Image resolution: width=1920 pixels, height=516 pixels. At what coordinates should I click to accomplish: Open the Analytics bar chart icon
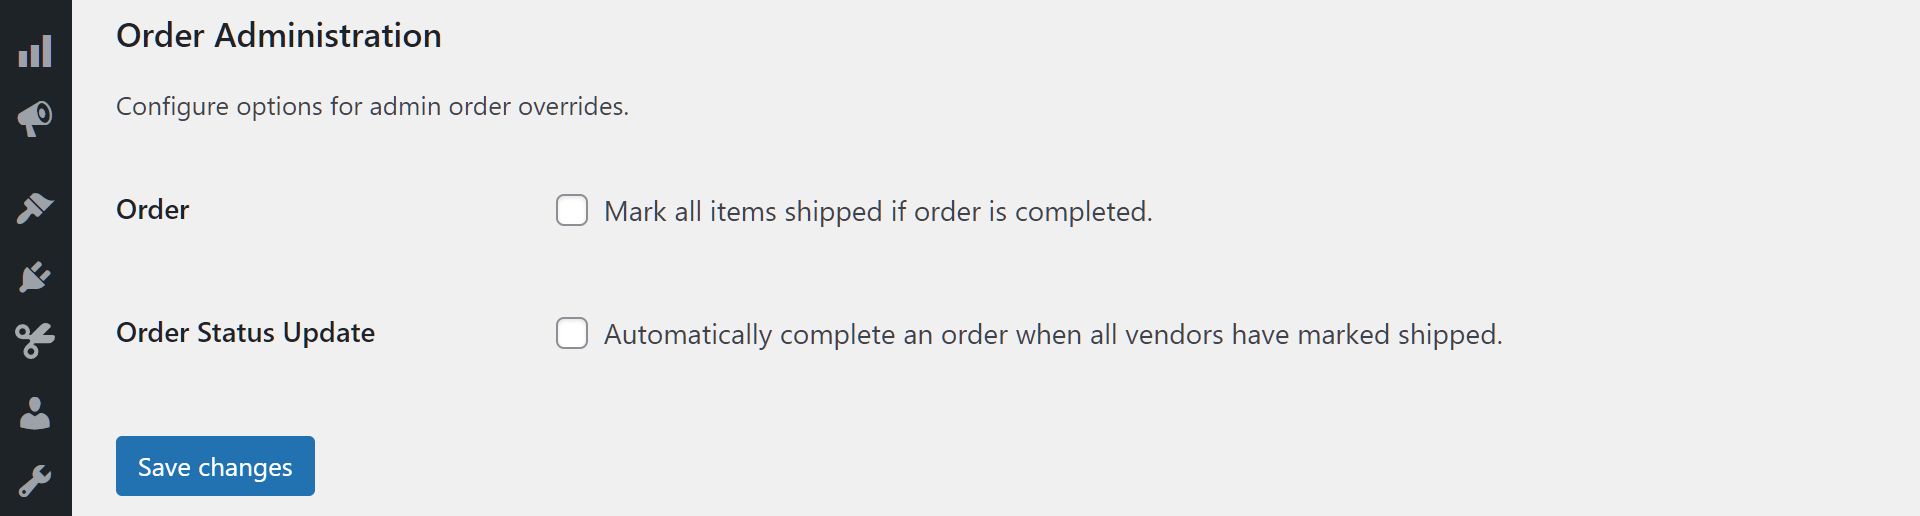tap(35, 52)
